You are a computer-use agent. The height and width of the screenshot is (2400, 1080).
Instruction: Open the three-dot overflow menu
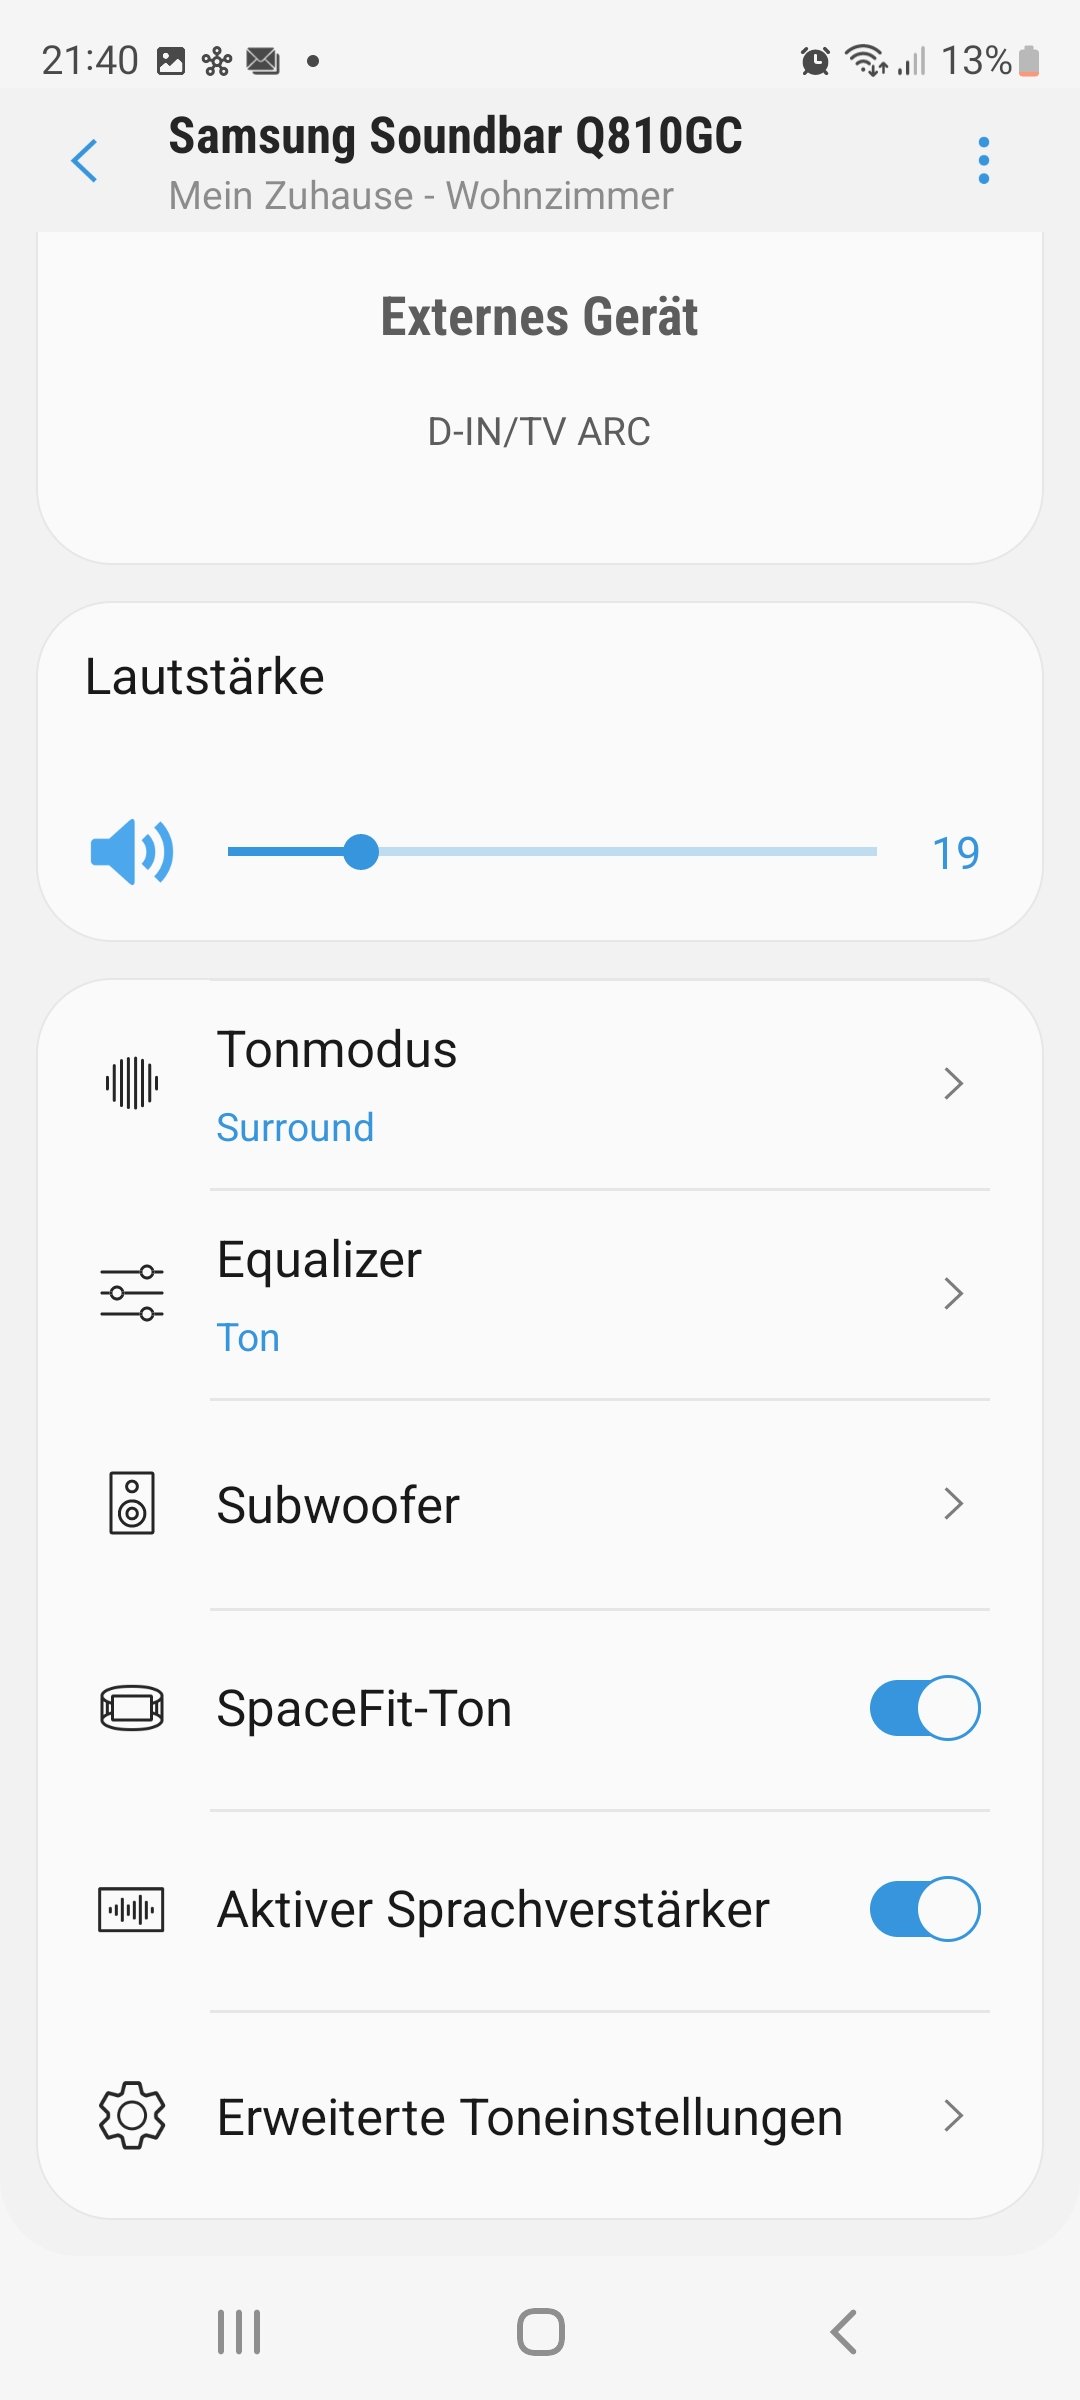(x=984, y=161)
